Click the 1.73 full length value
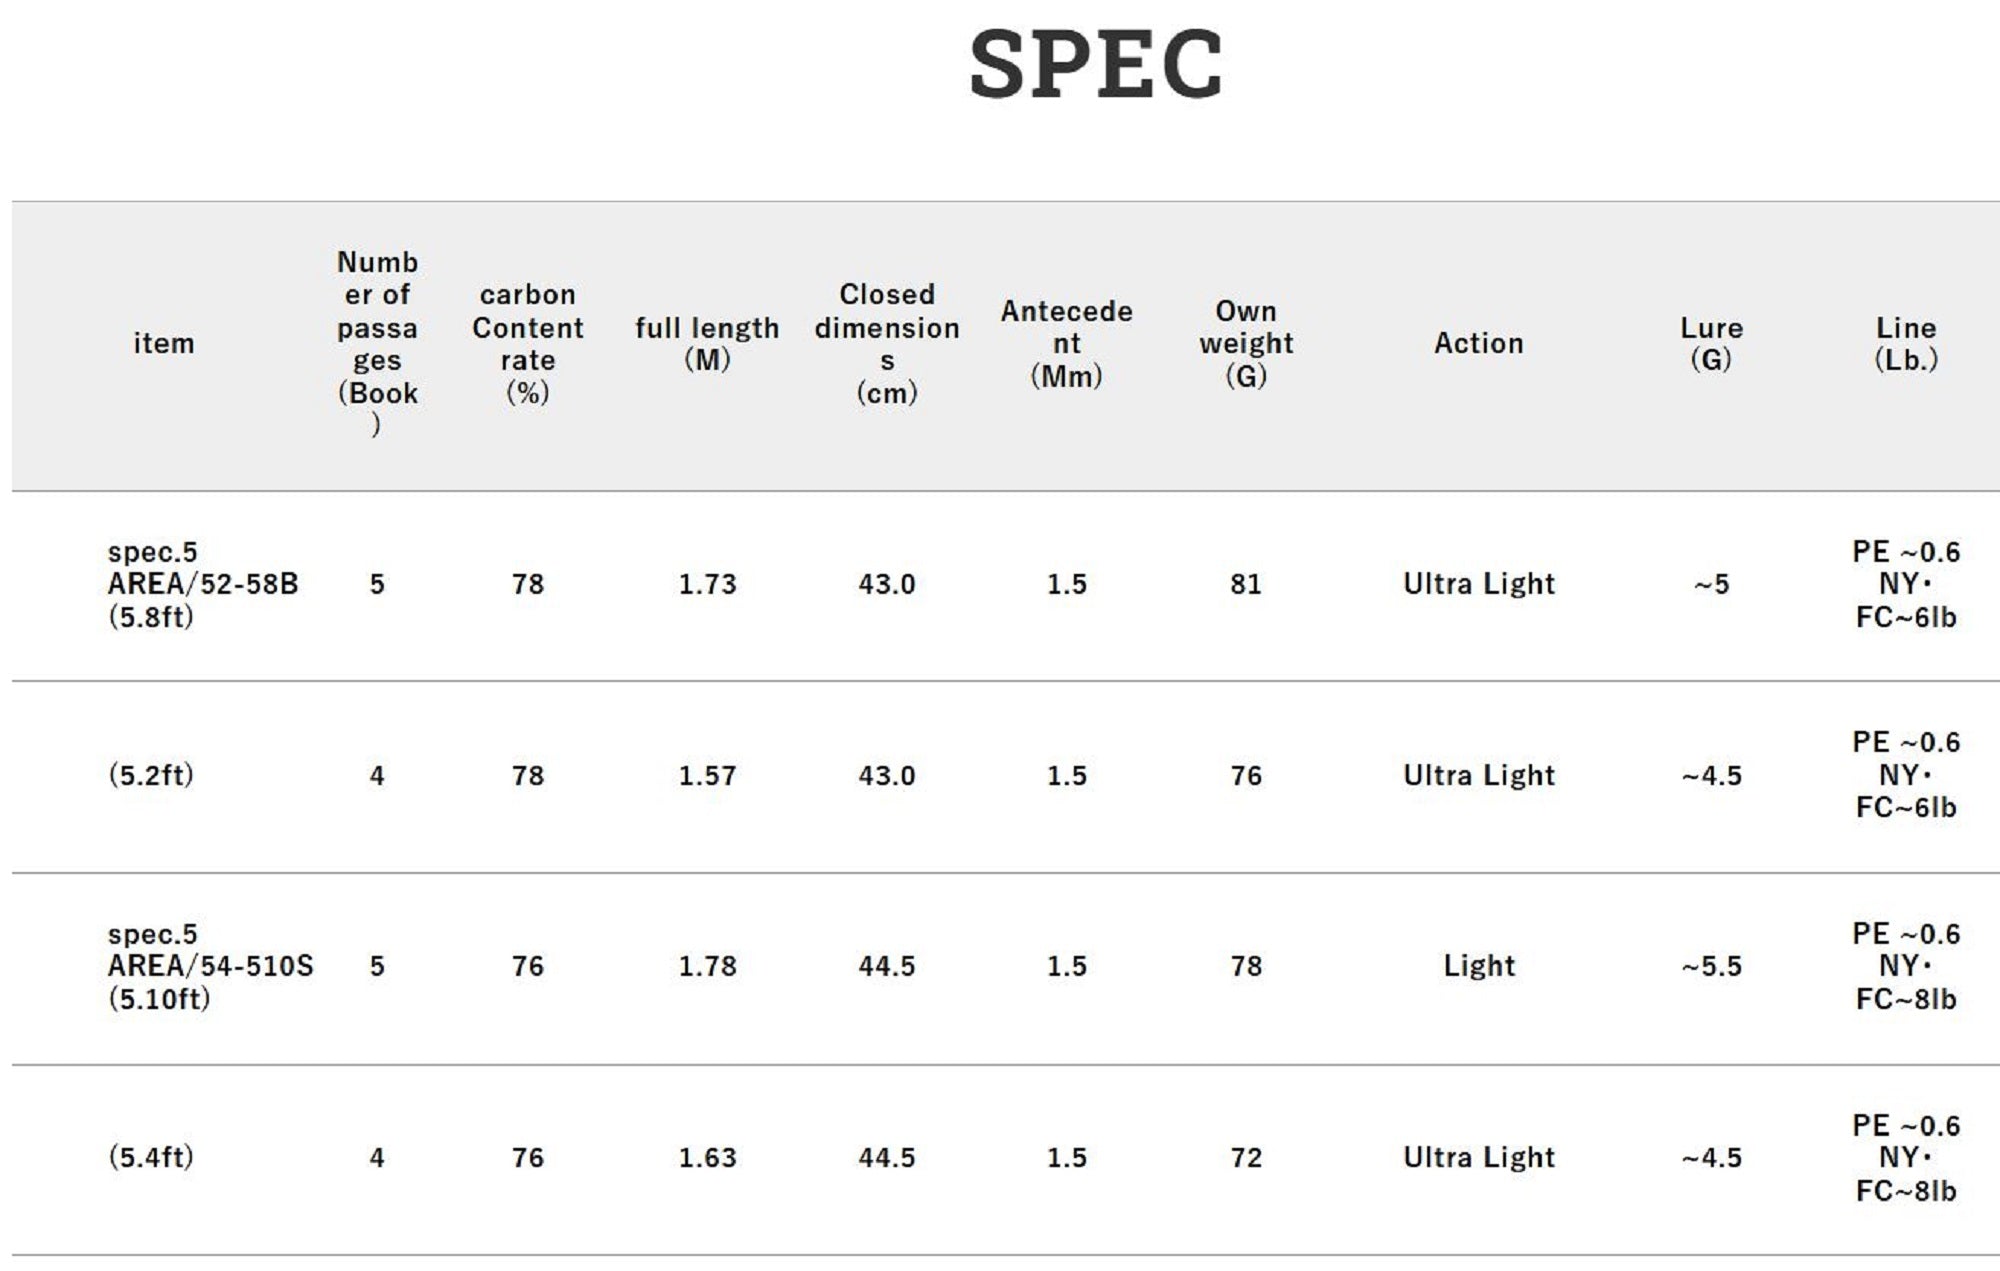2000x1271 pixels. pyautogui.click(x=707, y=584)
